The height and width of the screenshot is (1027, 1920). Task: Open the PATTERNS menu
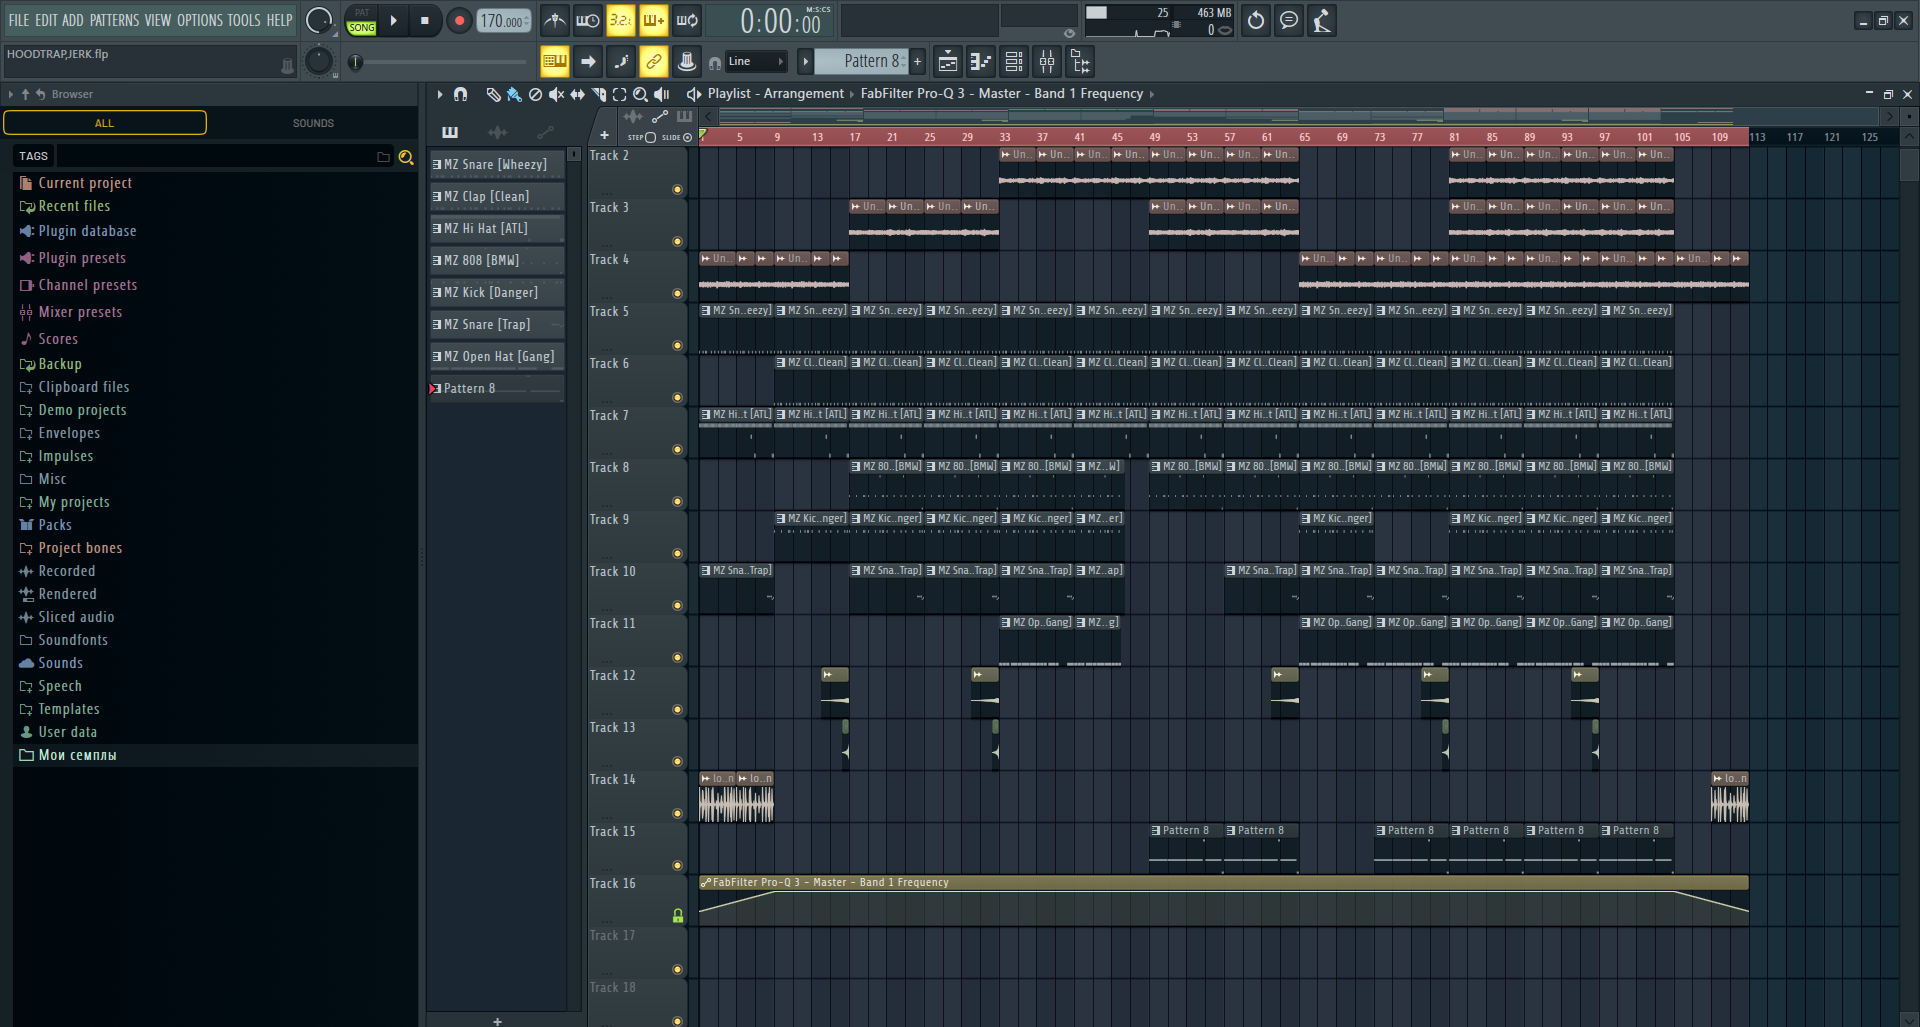[114, 20]
